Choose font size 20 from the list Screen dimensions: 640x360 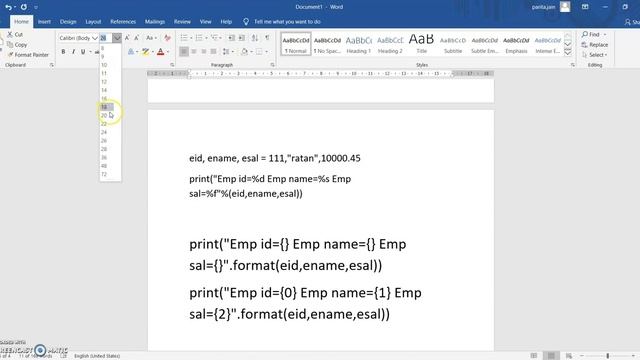pos(110,116)
